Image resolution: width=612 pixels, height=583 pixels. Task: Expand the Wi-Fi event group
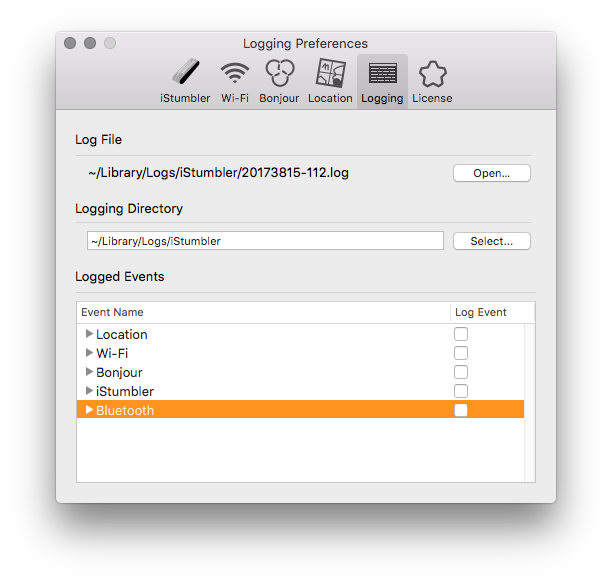89,352
